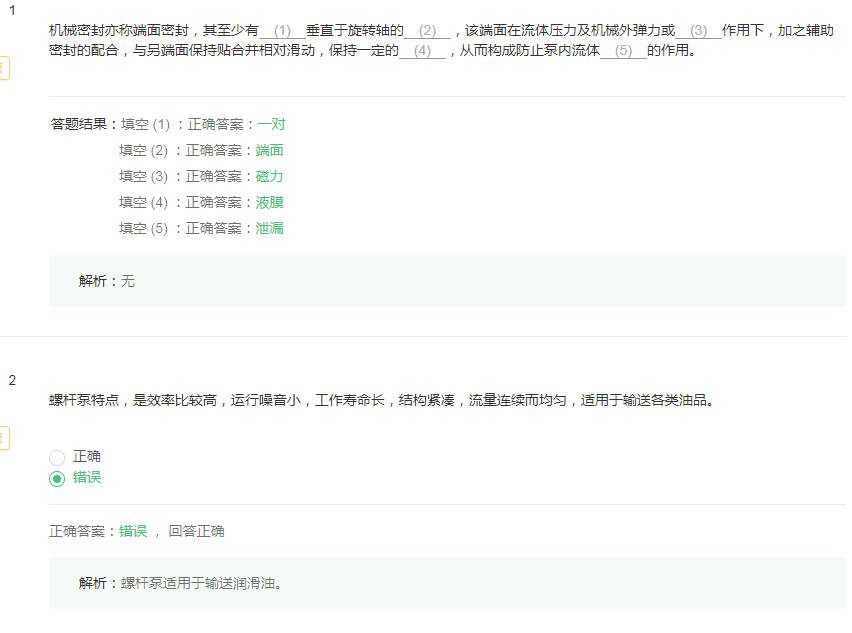Click the answer text 磁力
The height and width of the screenshot is (633, 852).
click(x=270, y=176)
